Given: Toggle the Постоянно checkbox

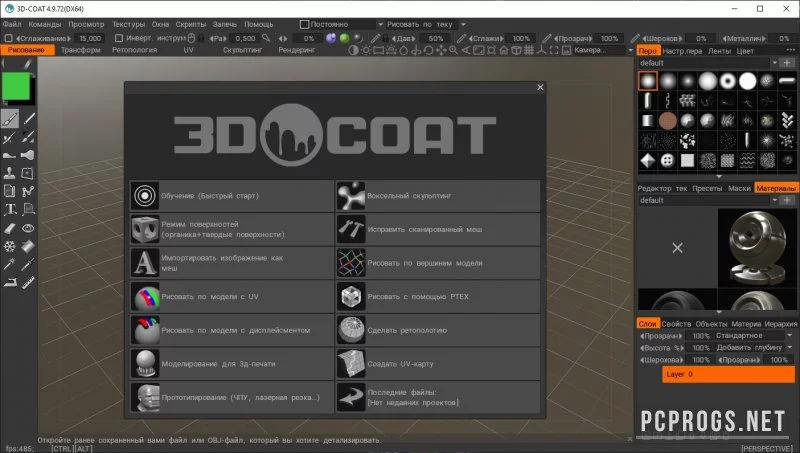Looking at the screenshot, I should point(305,24).
